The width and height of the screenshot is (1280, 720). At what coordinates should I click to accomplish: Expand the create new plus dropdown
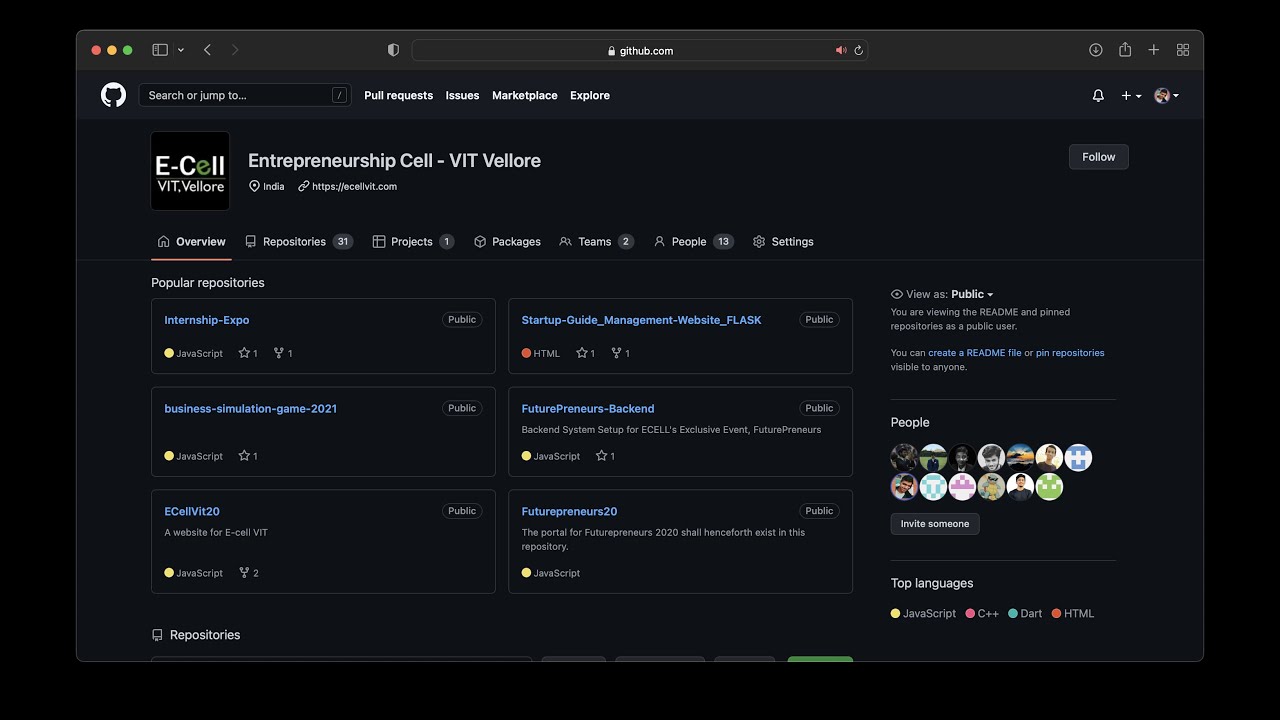tap(1131, 96)
